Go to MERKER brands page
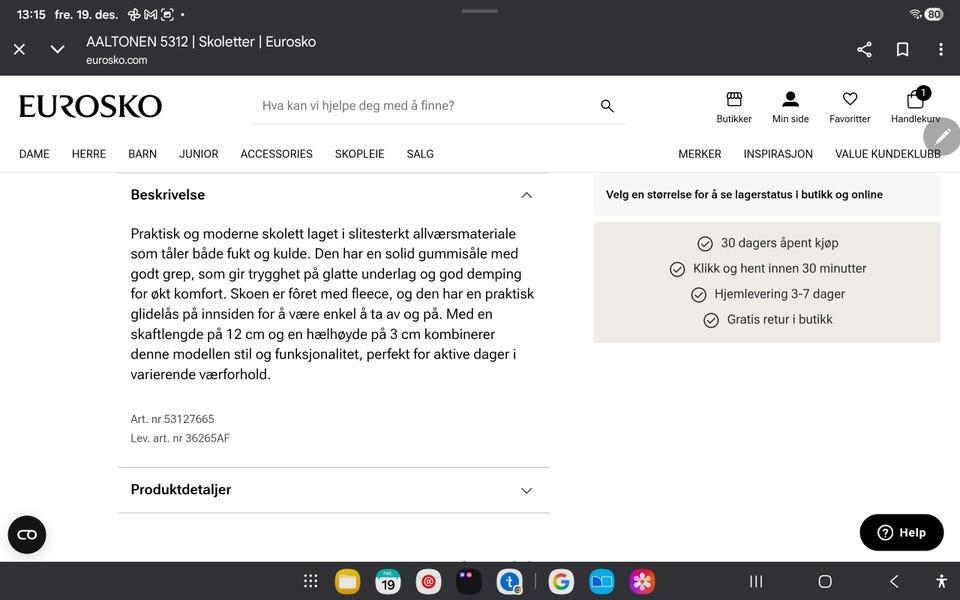Screen dimensions: 960x600 click(699, 154)
